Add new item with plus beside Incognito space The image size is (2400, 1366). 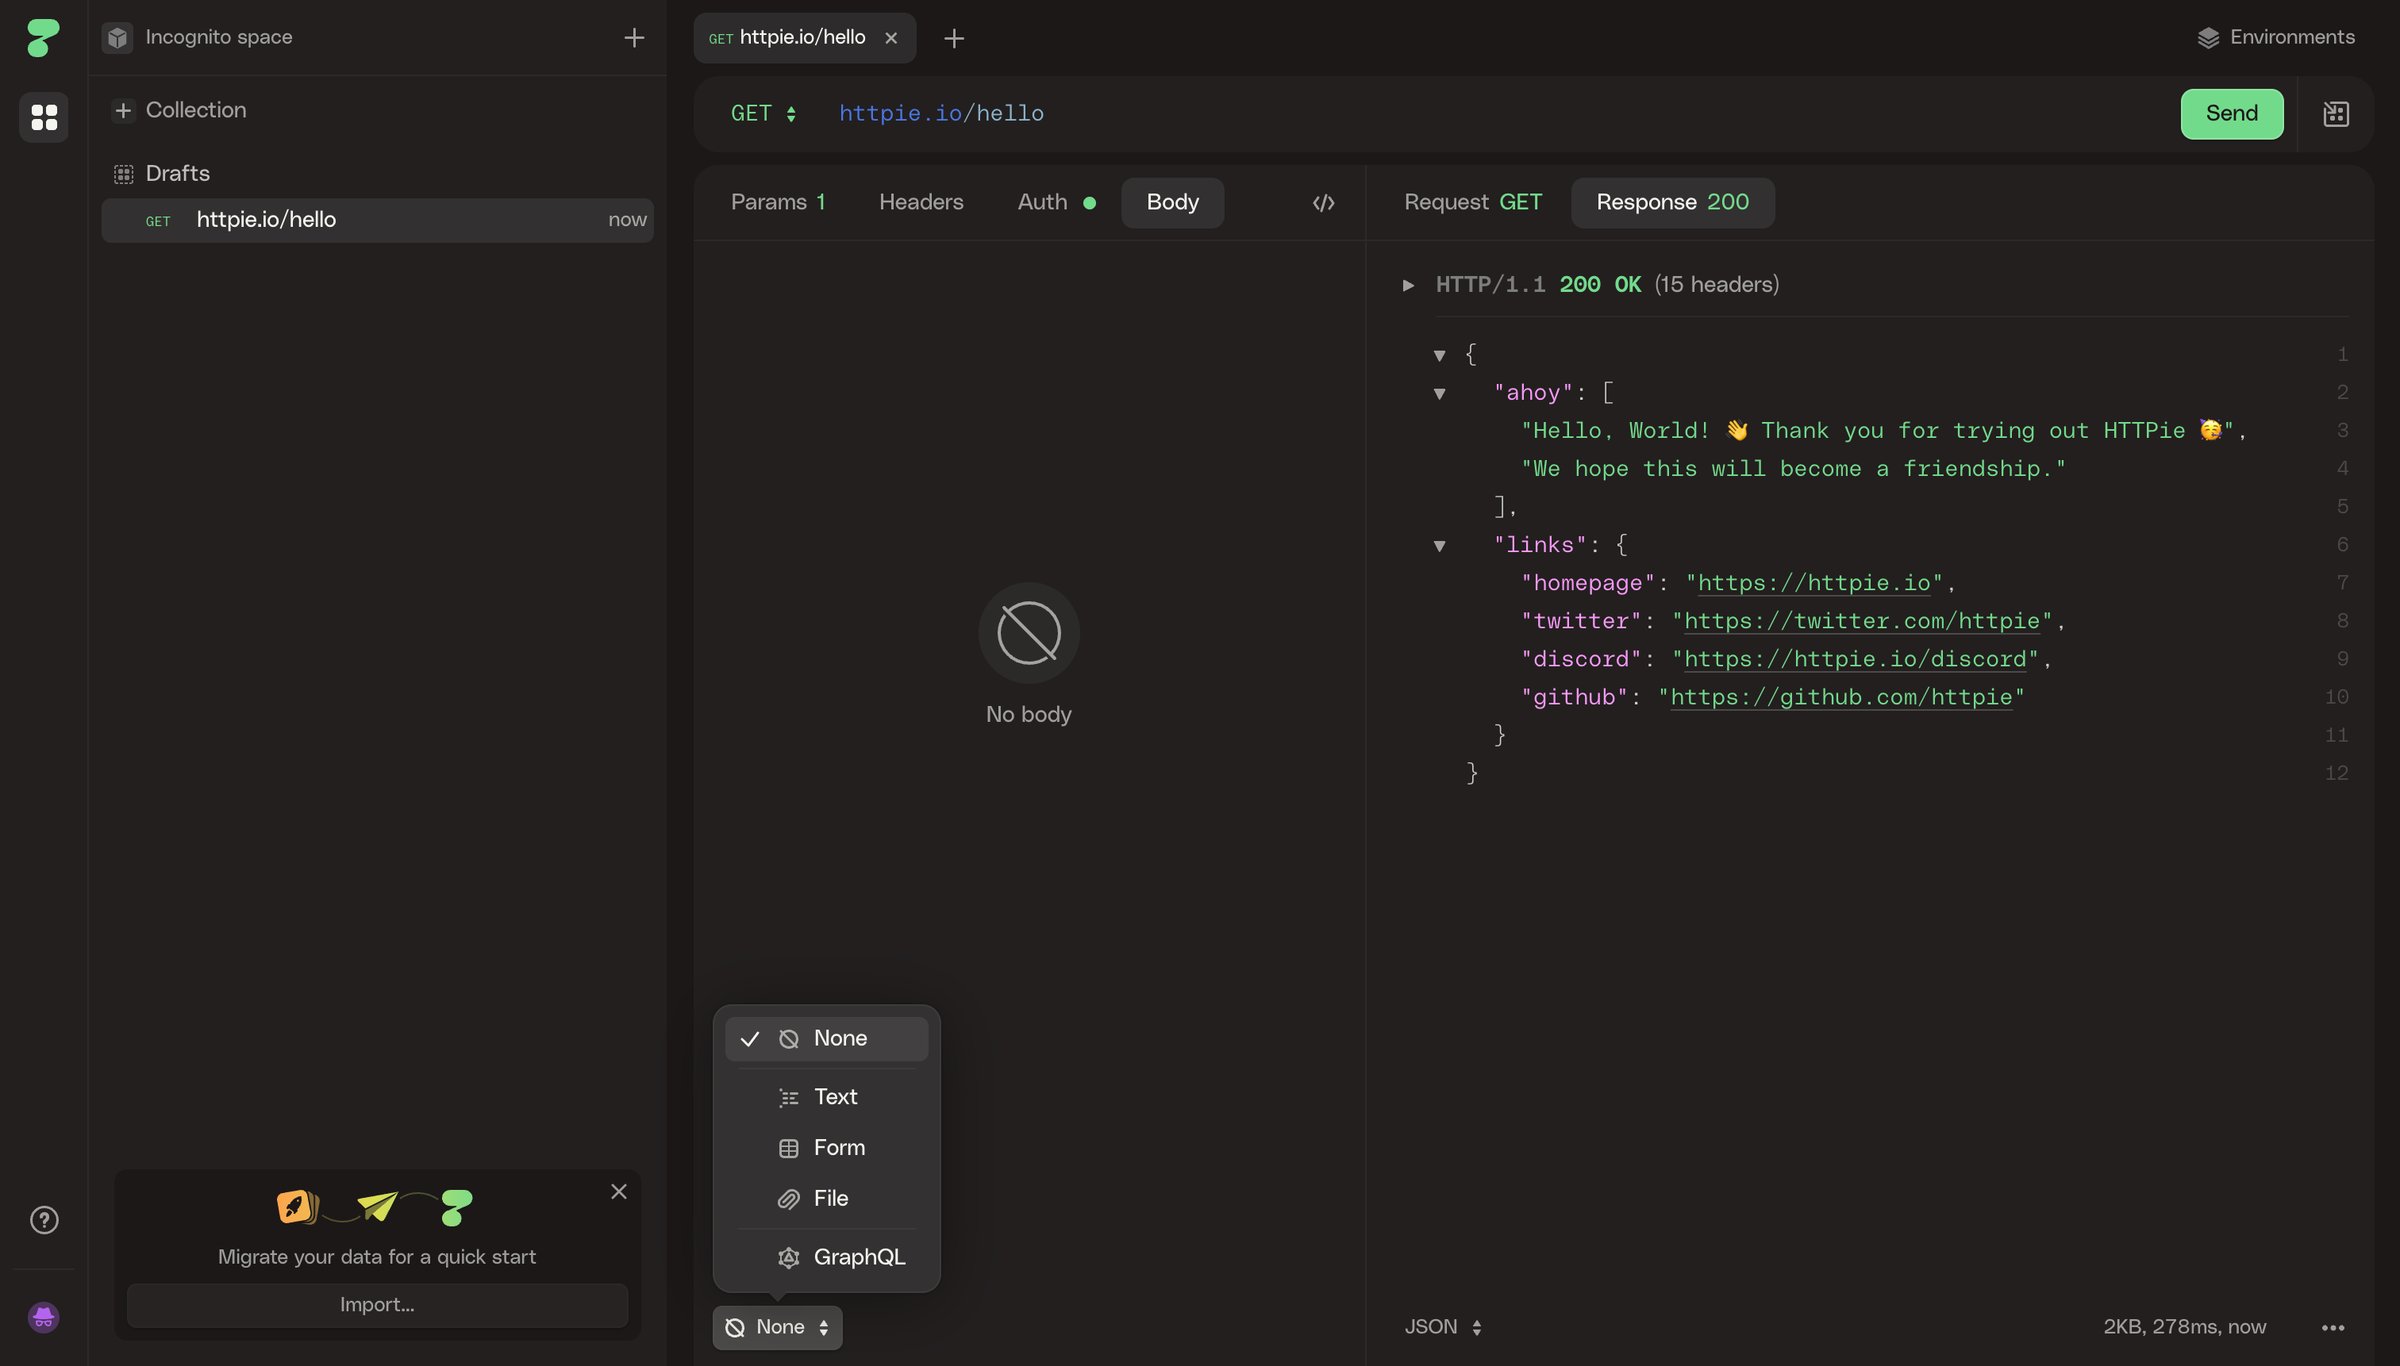click(634, 38)
